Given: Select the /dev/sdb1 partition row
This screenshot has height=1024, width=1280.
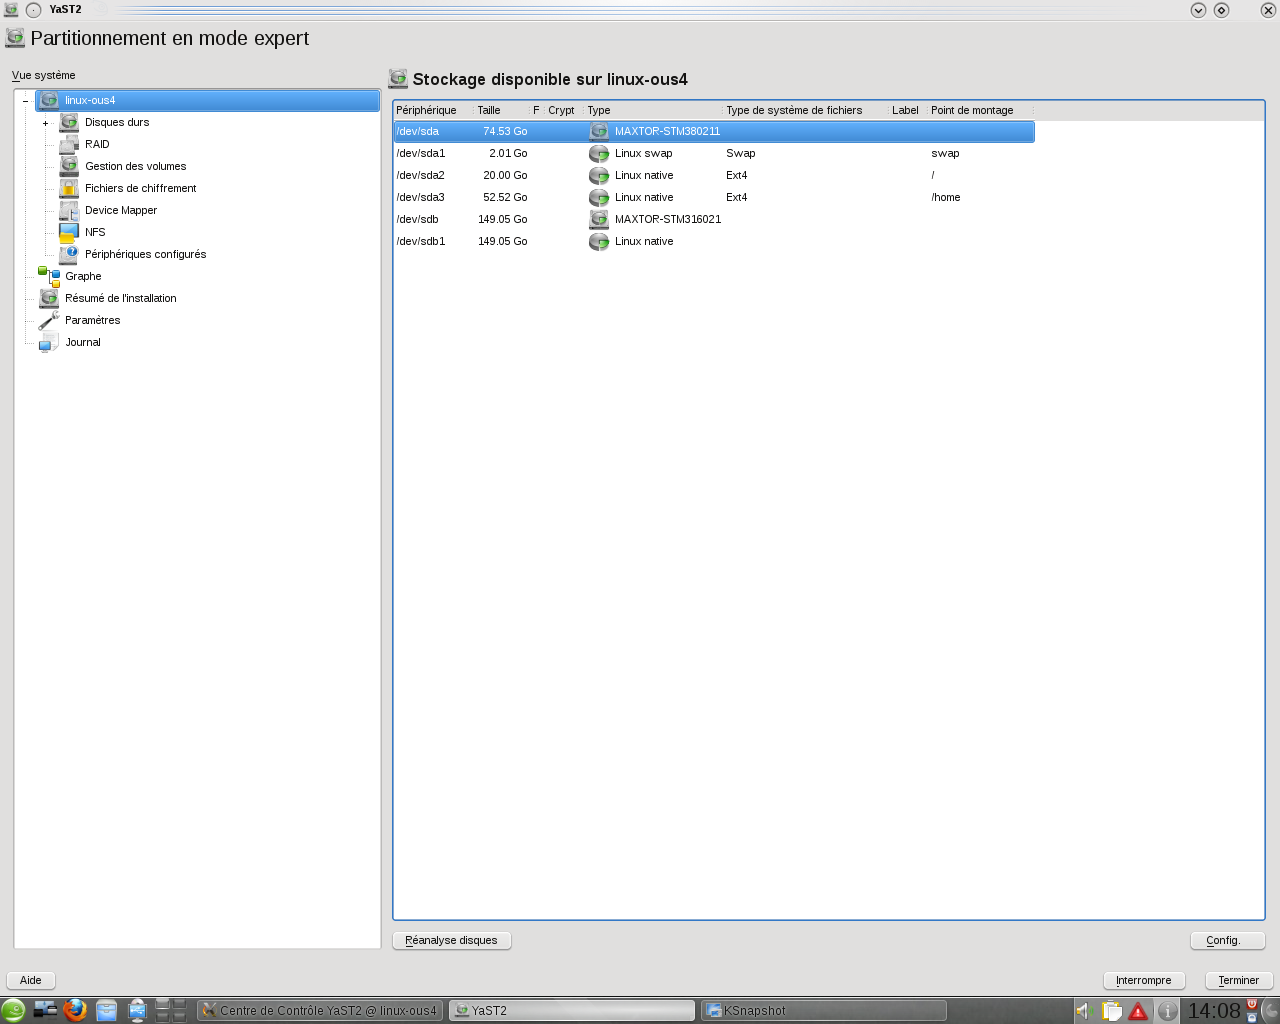Looking at the screenshot, I should click(x=714, y=241).
